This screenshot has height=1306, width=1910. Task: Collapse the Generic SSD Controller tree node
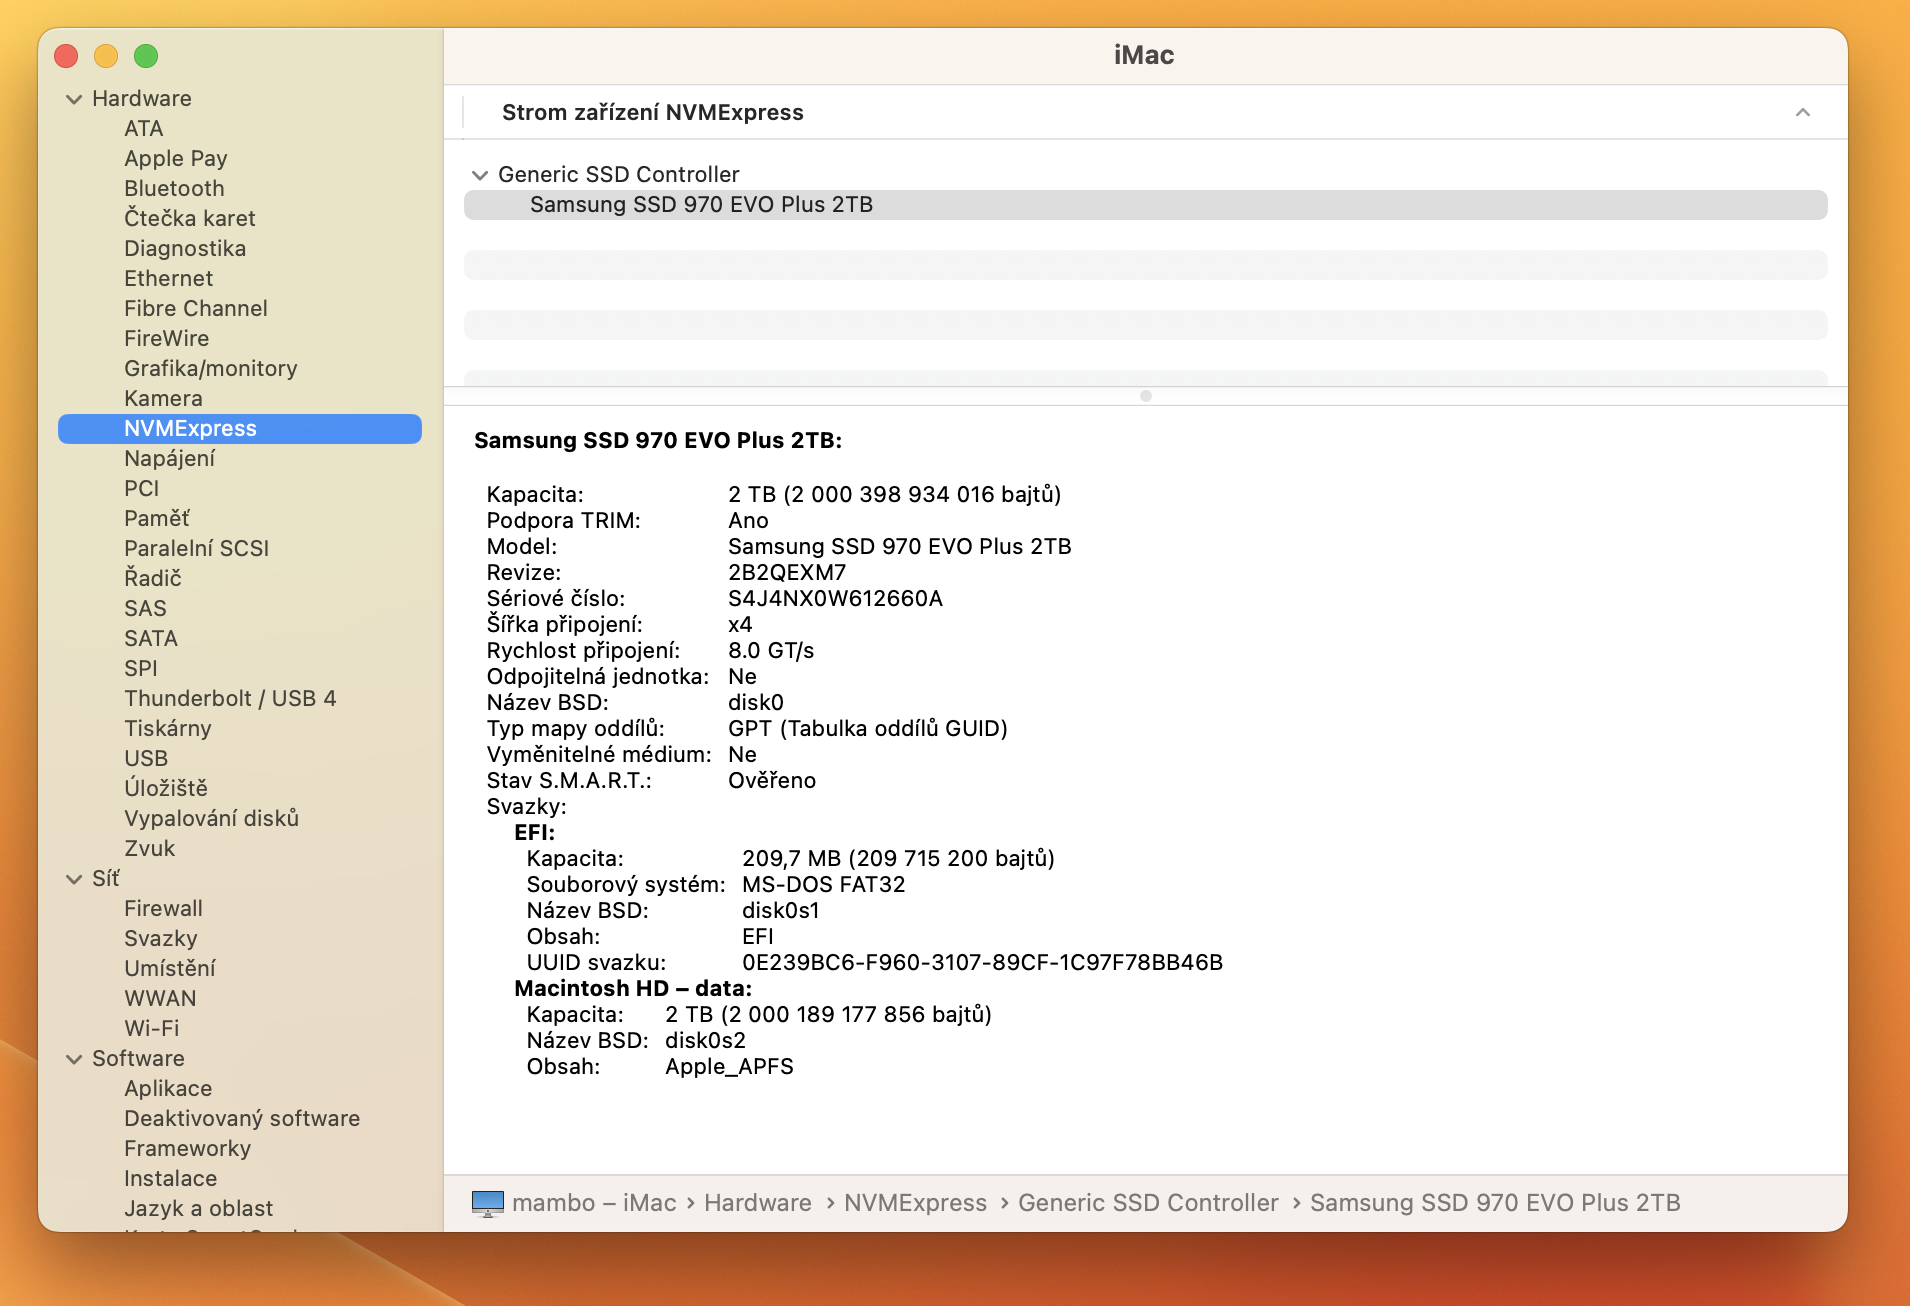pyautogui.click(x=480, y=175)
